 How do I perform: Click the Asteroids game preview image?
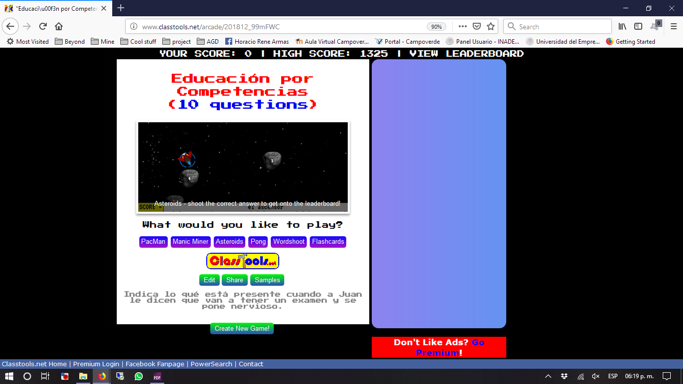pyautogui.click(x=243, y=167)
